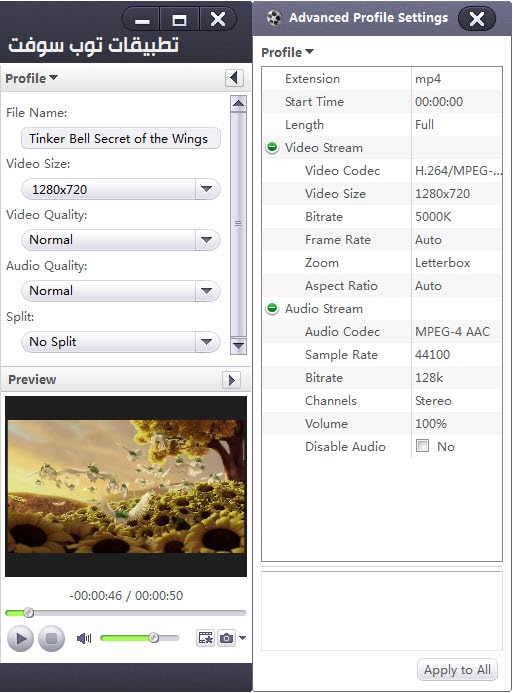This screenshot has width=513, height=693.
Task: Close the Advanced Profile Settings window
Action: [477, 19]
